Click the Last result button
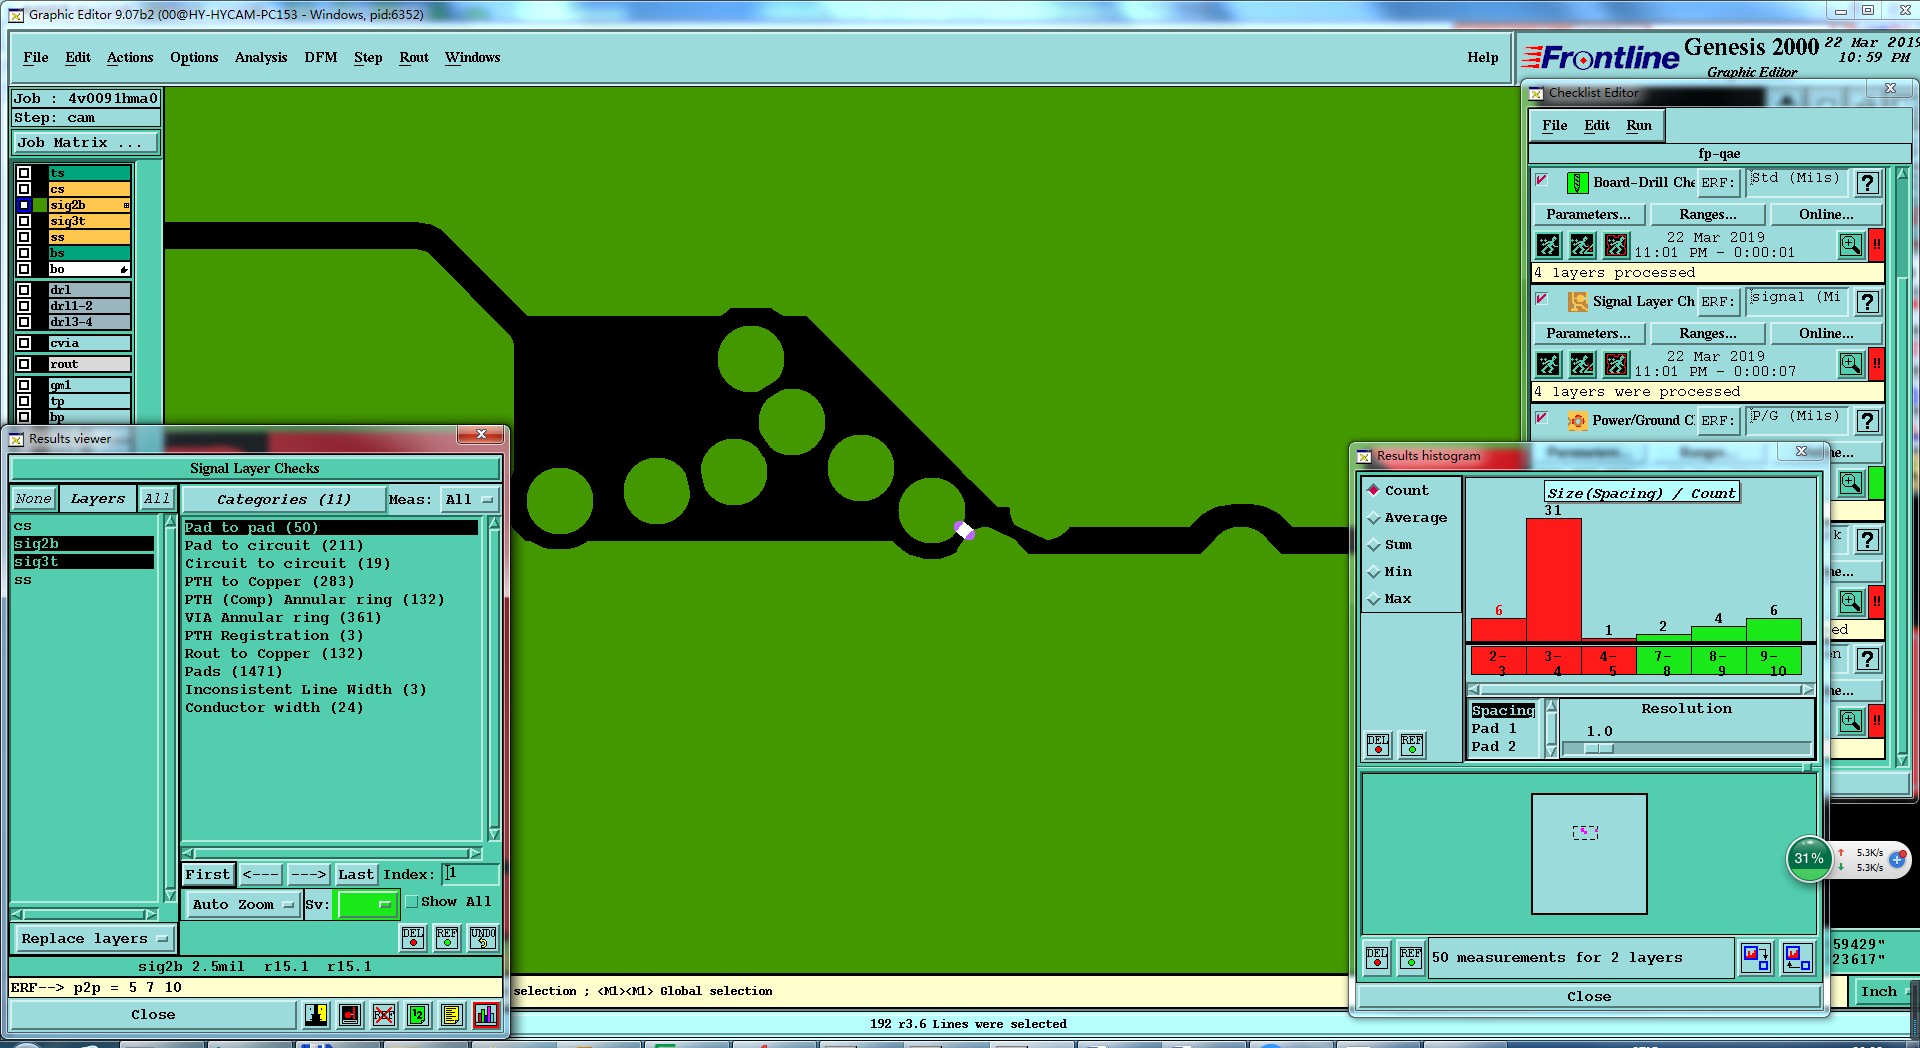 point(356,875)
